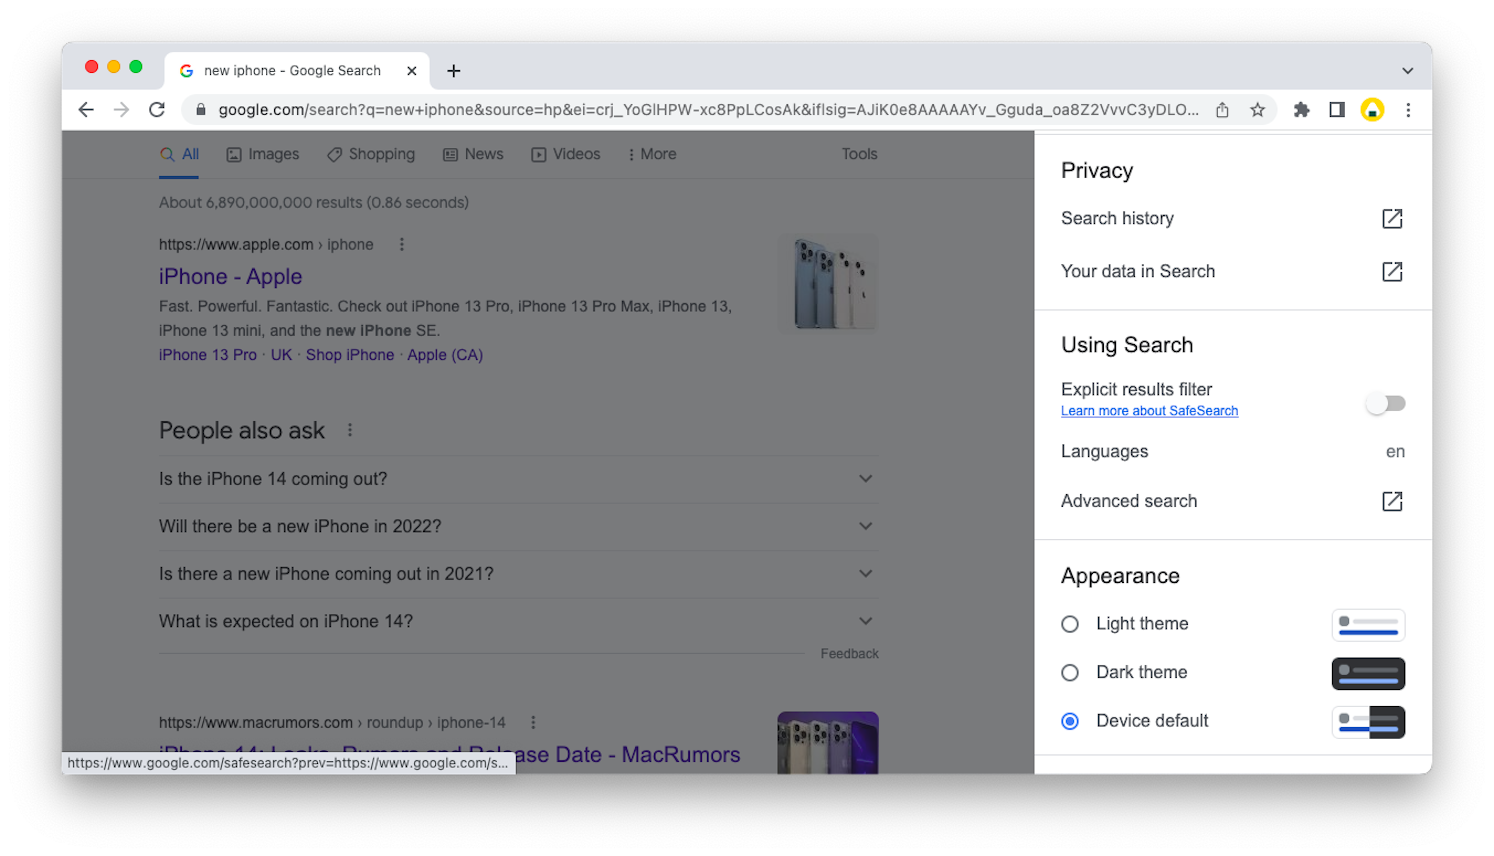Click the browser Extensions puzzle icon

click(x=1301, y=110)
